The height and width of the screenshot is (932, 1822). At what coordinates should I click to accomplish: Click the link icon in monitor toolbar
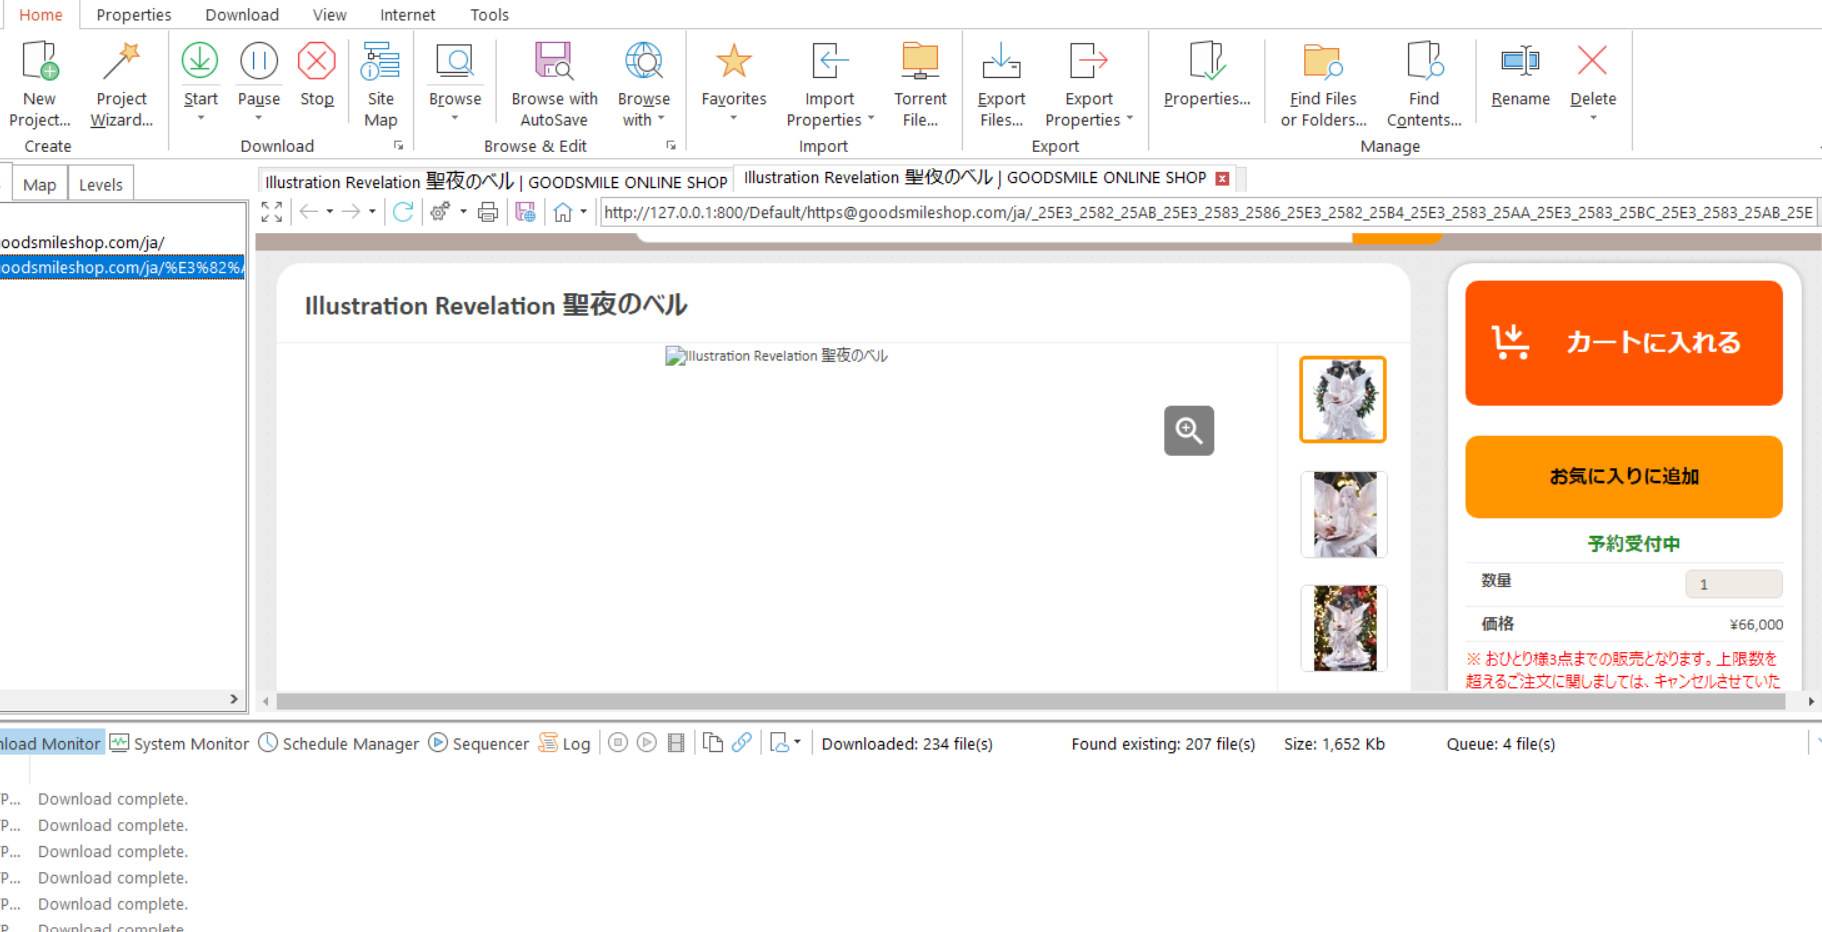(x=742, y=743)
